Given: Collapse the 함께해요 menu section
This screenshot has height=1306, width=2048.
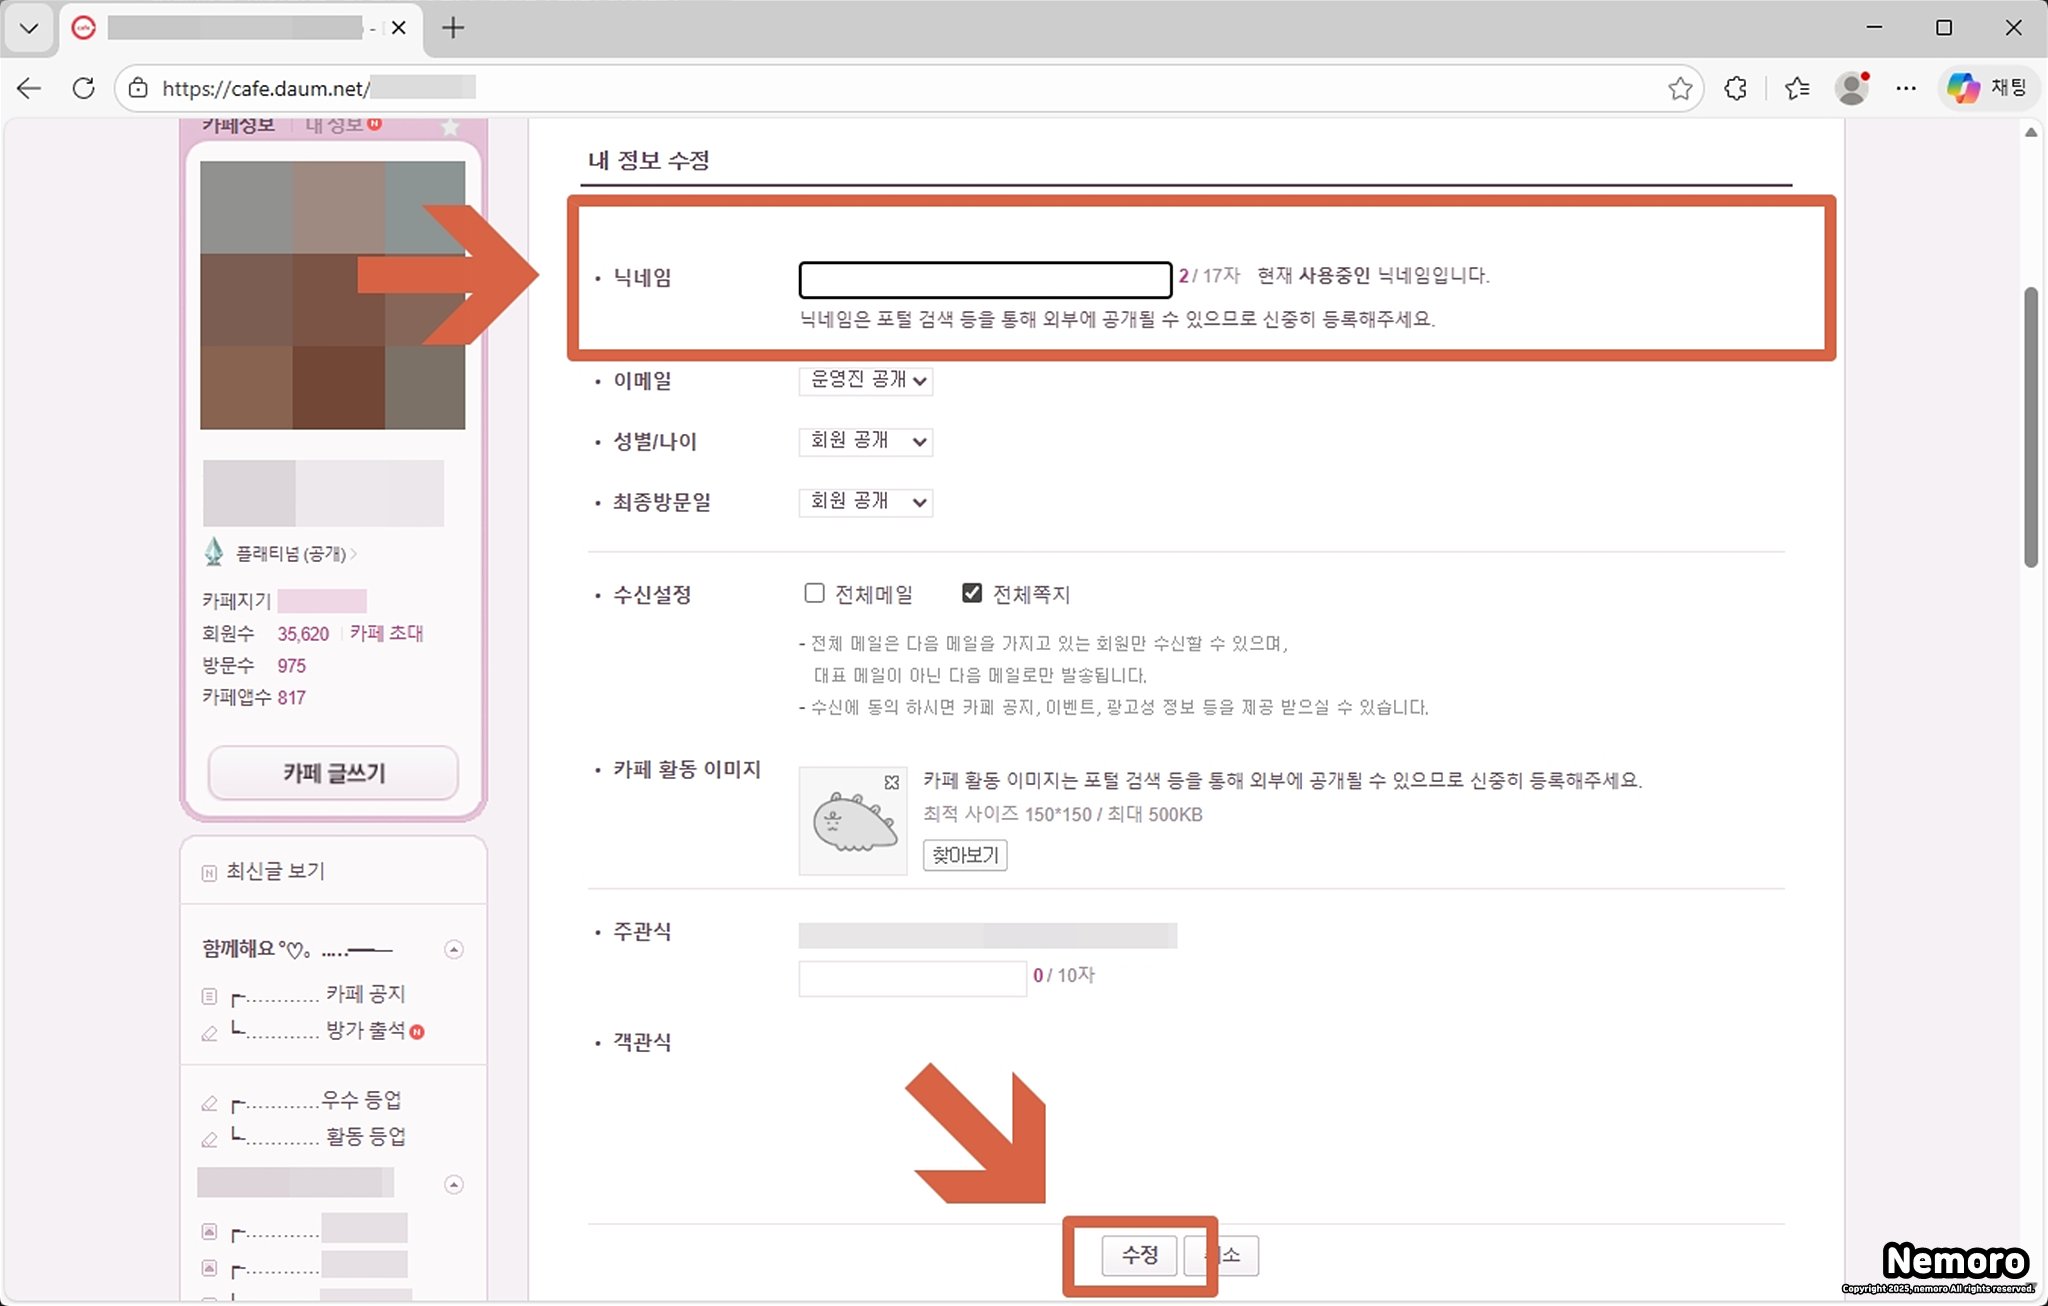Looking at the screenshot, I should coord(454,949).
